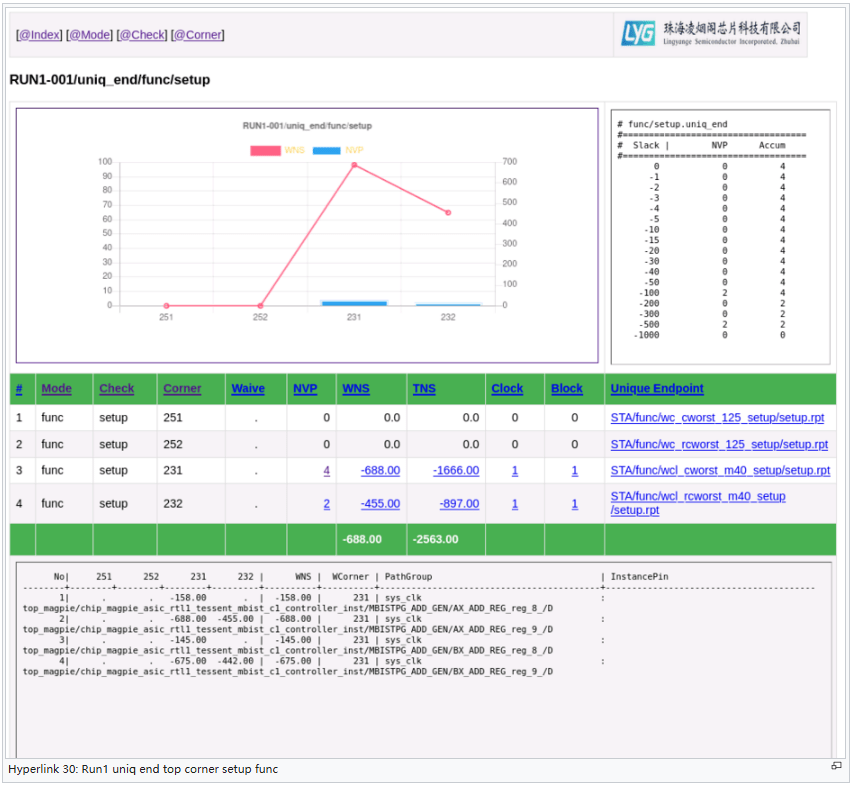Sort table by the NVP column header

click(x=304, y=389)
